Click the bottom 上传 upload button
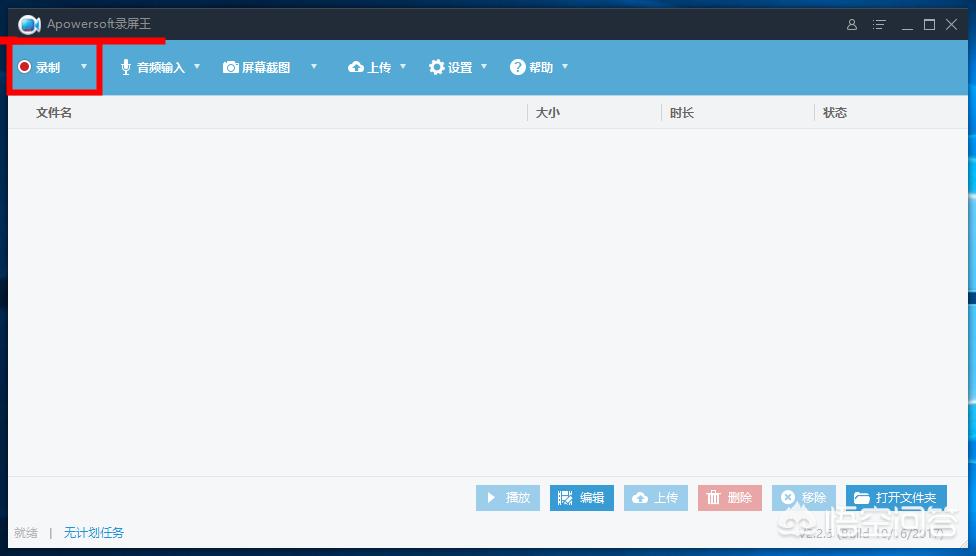 tap(656, 497)
